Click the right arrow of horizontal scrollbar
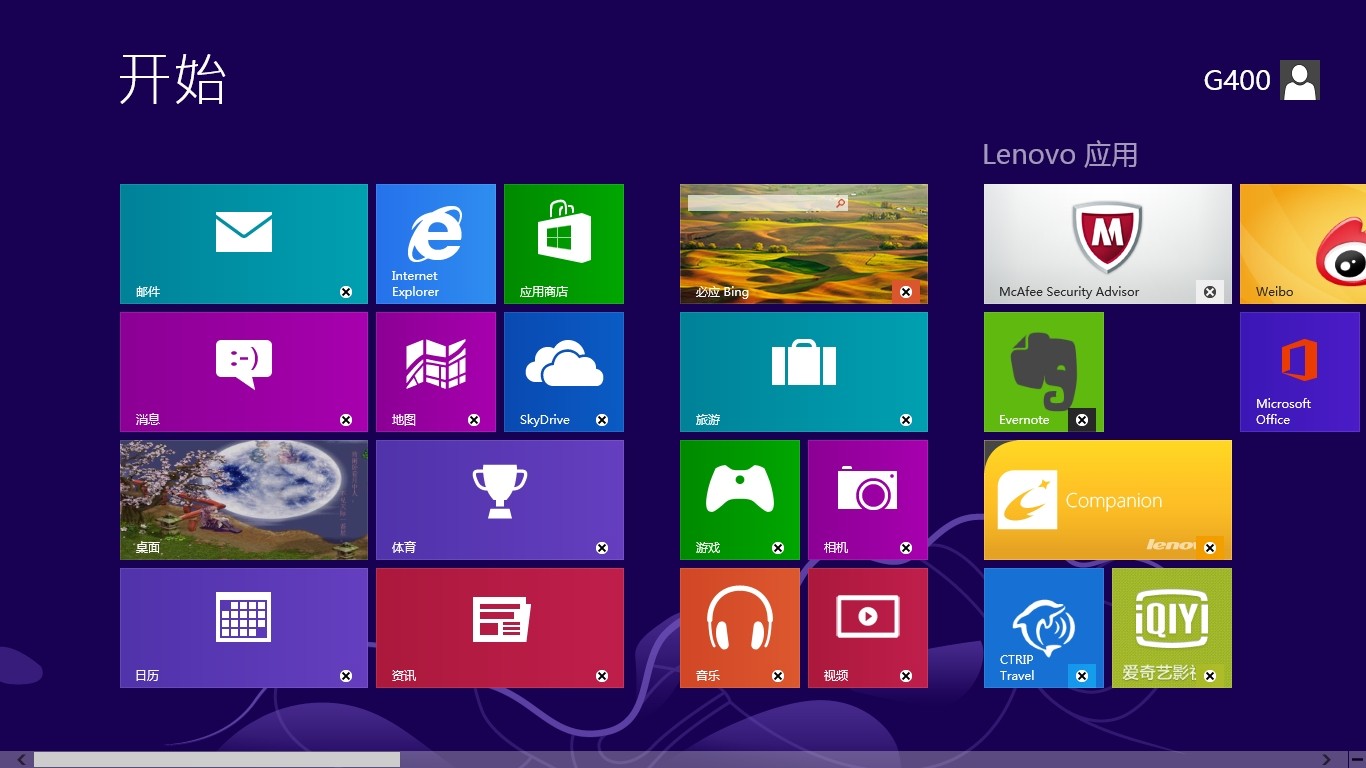Viewport: 1366px width, 768px height. pos(1327,760)
